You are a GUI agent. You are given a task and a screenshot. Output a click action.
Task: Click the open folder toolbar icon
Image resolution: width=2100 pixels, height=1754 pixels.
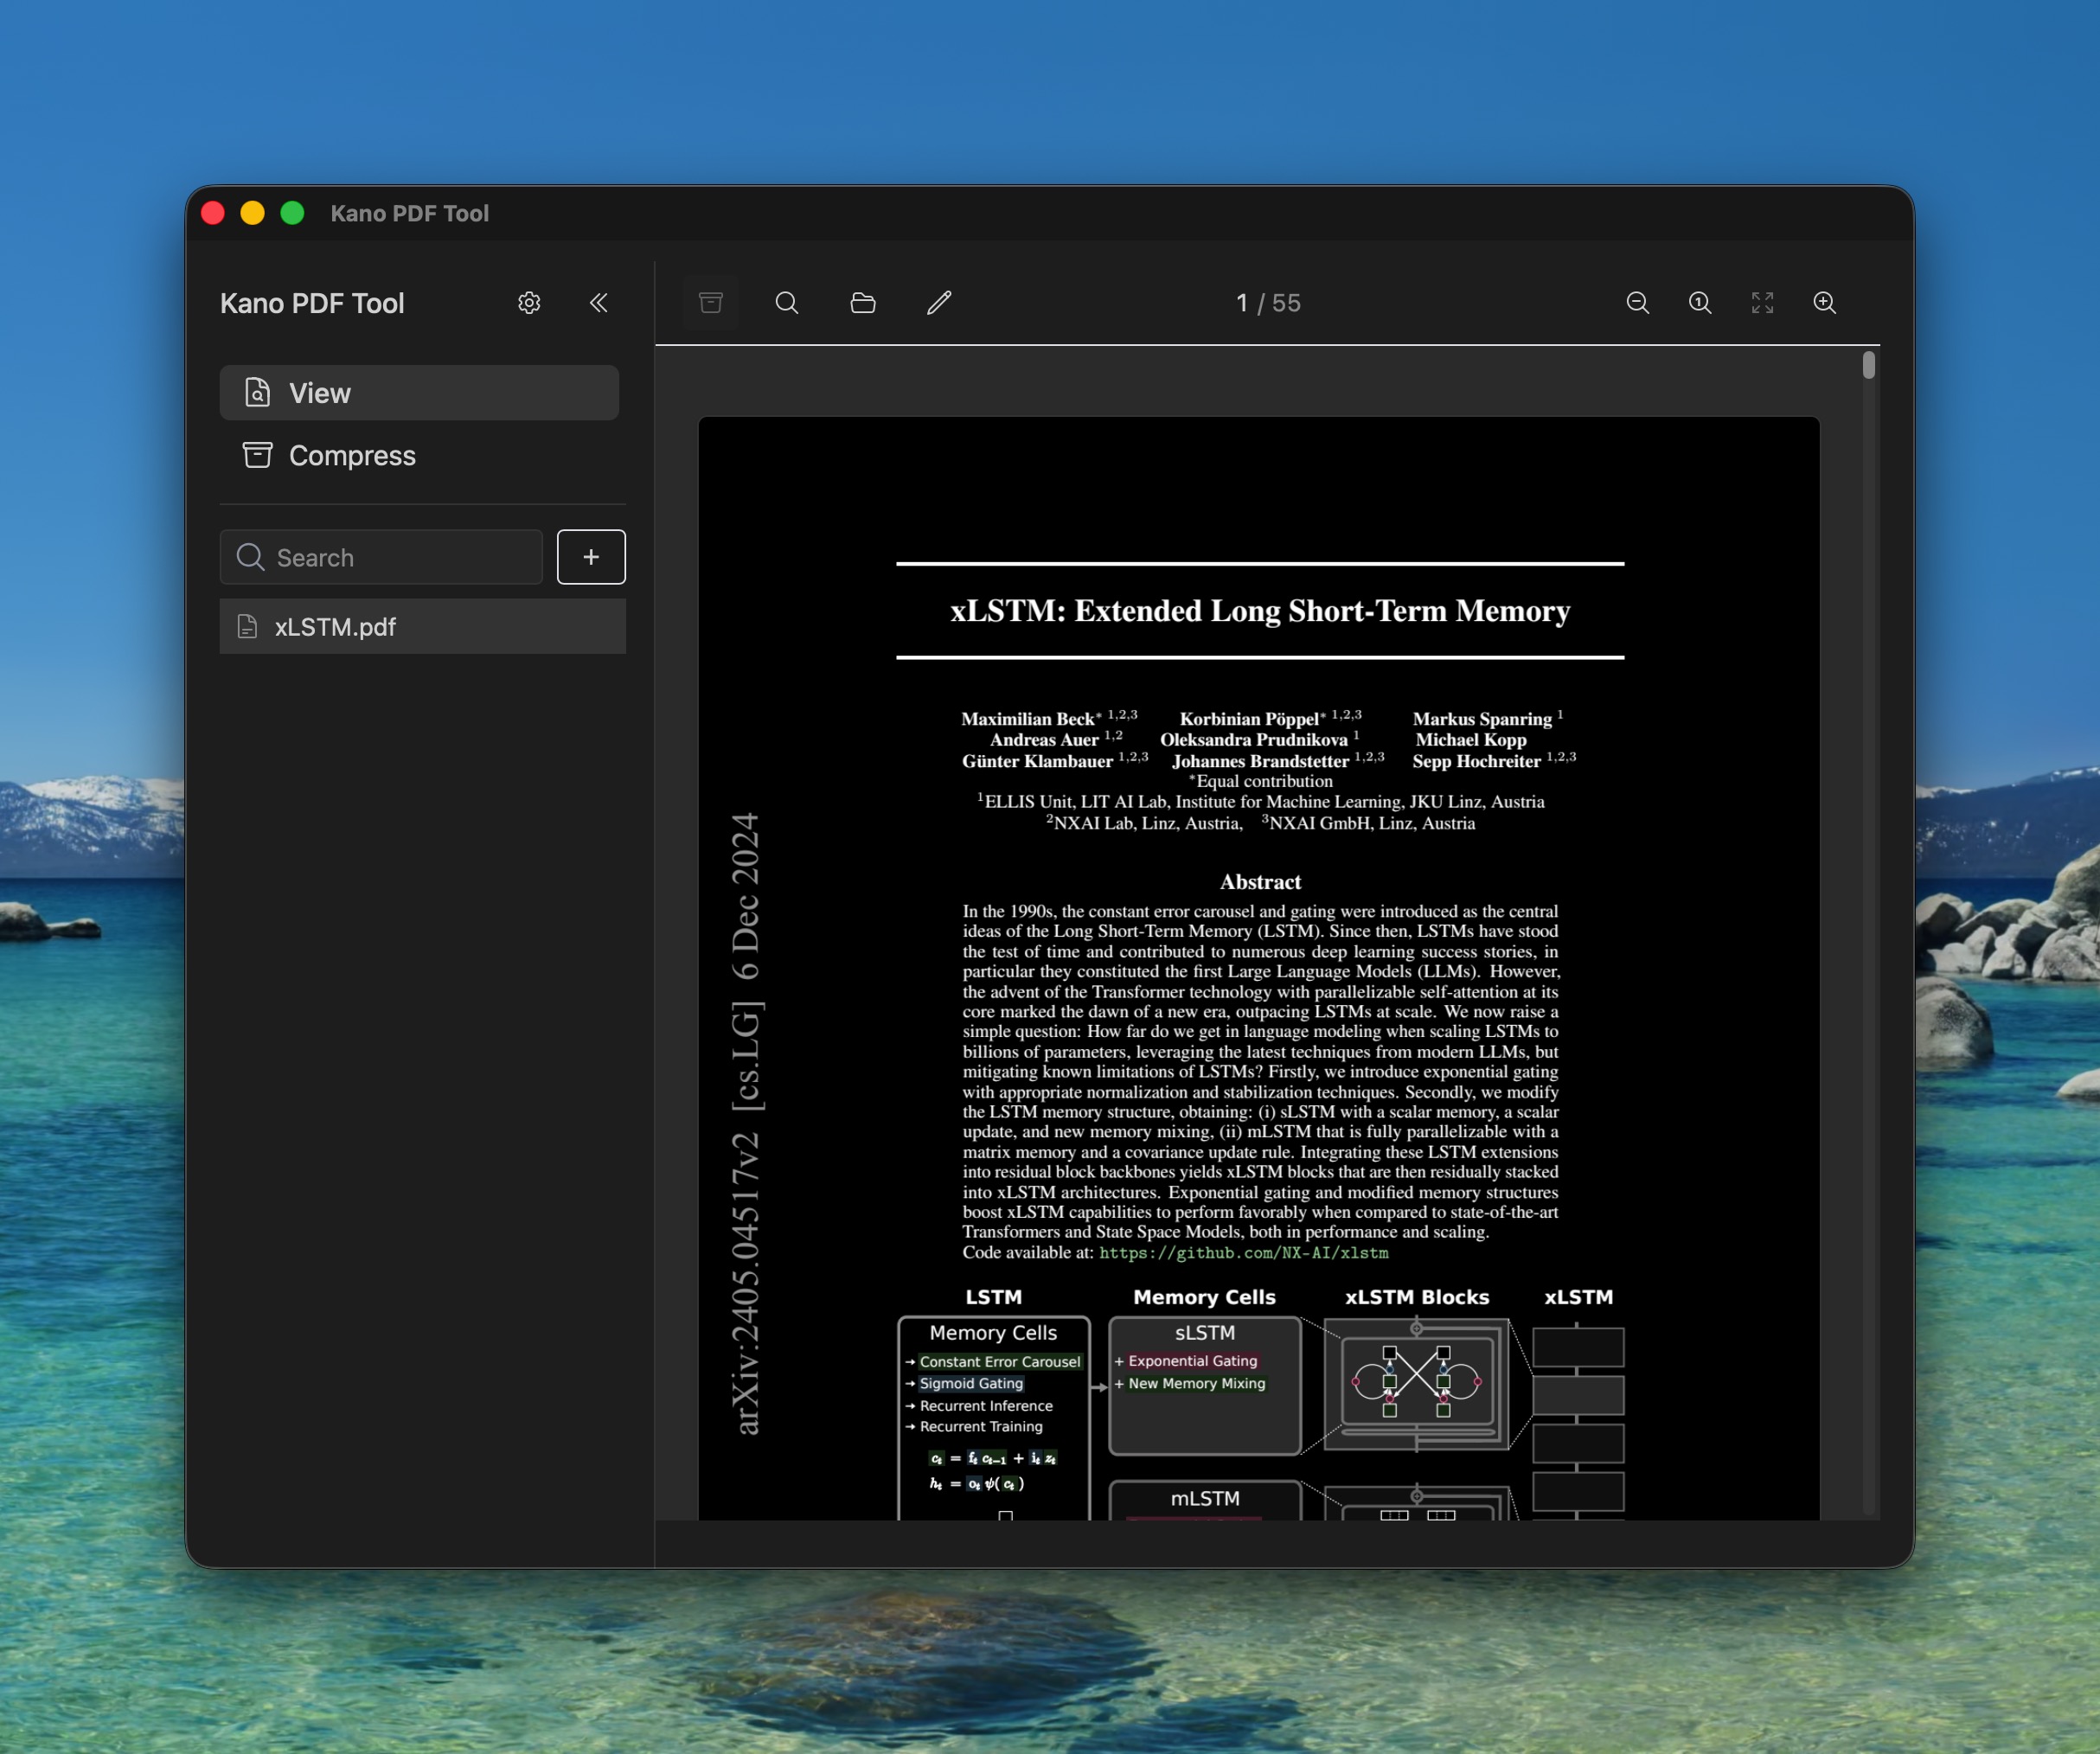[x=863, y=303]
